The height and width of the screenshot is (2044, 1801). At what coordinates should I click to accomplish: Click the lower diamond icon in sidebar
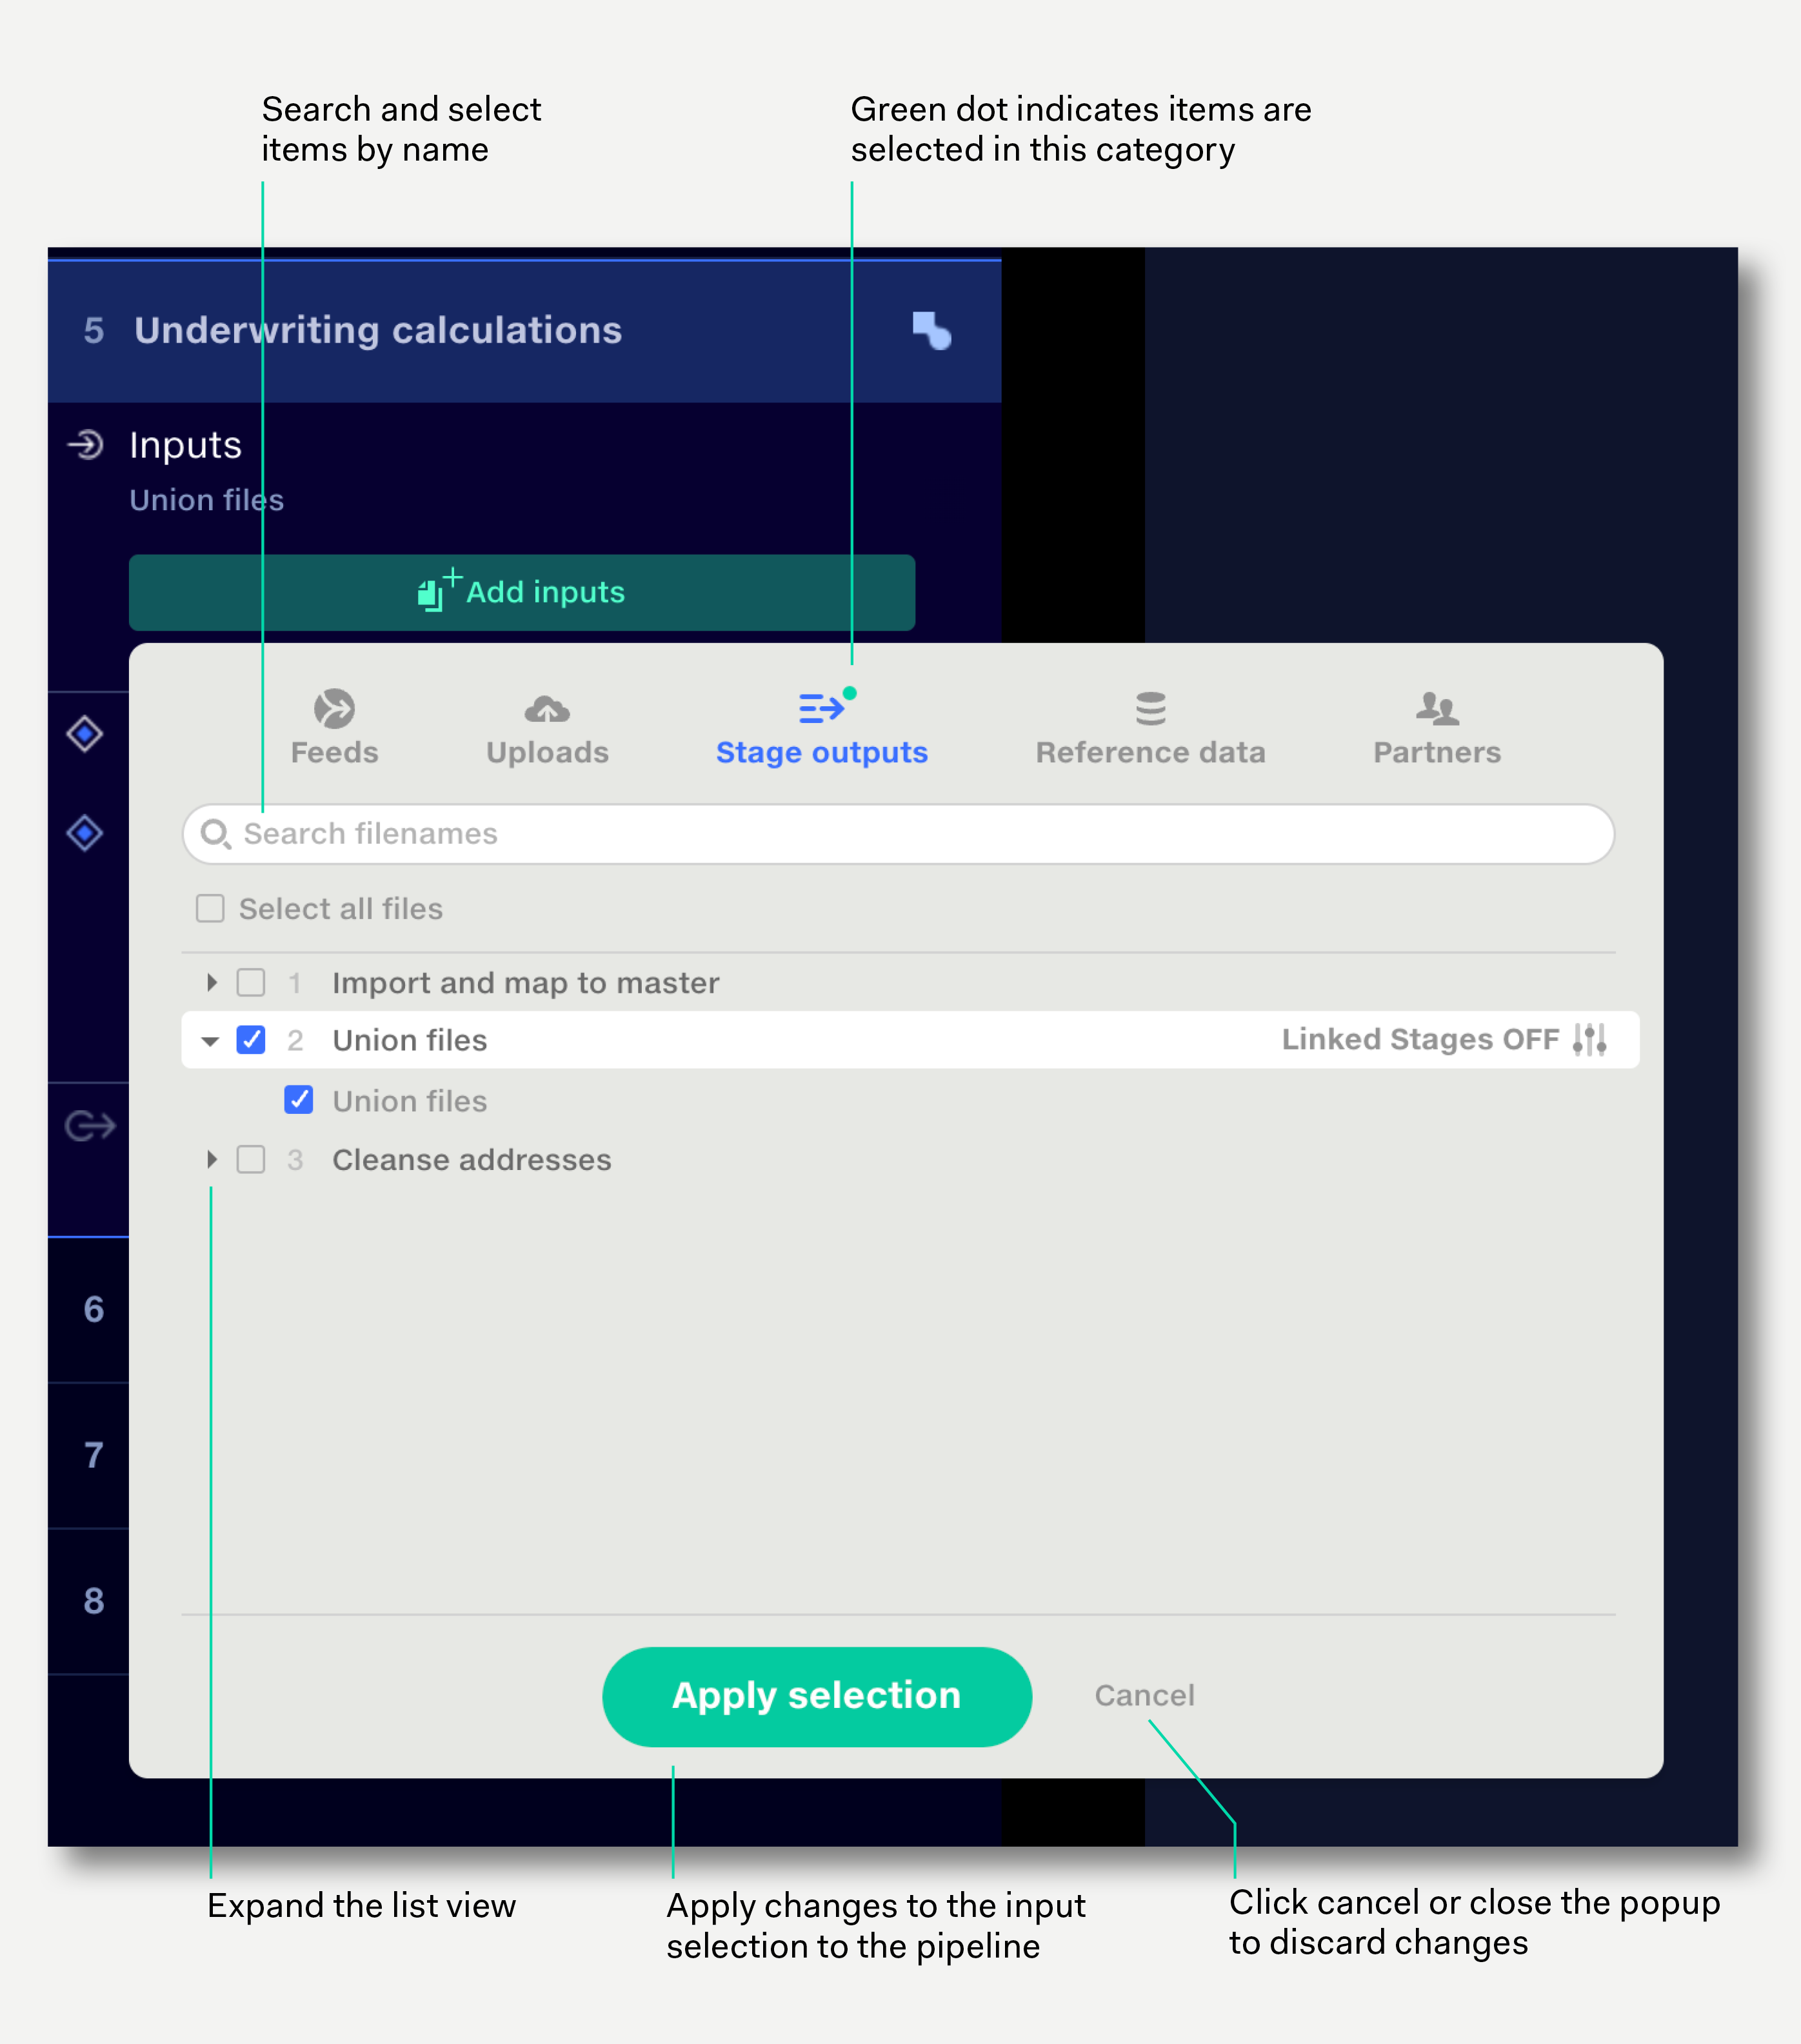point(85,832)
